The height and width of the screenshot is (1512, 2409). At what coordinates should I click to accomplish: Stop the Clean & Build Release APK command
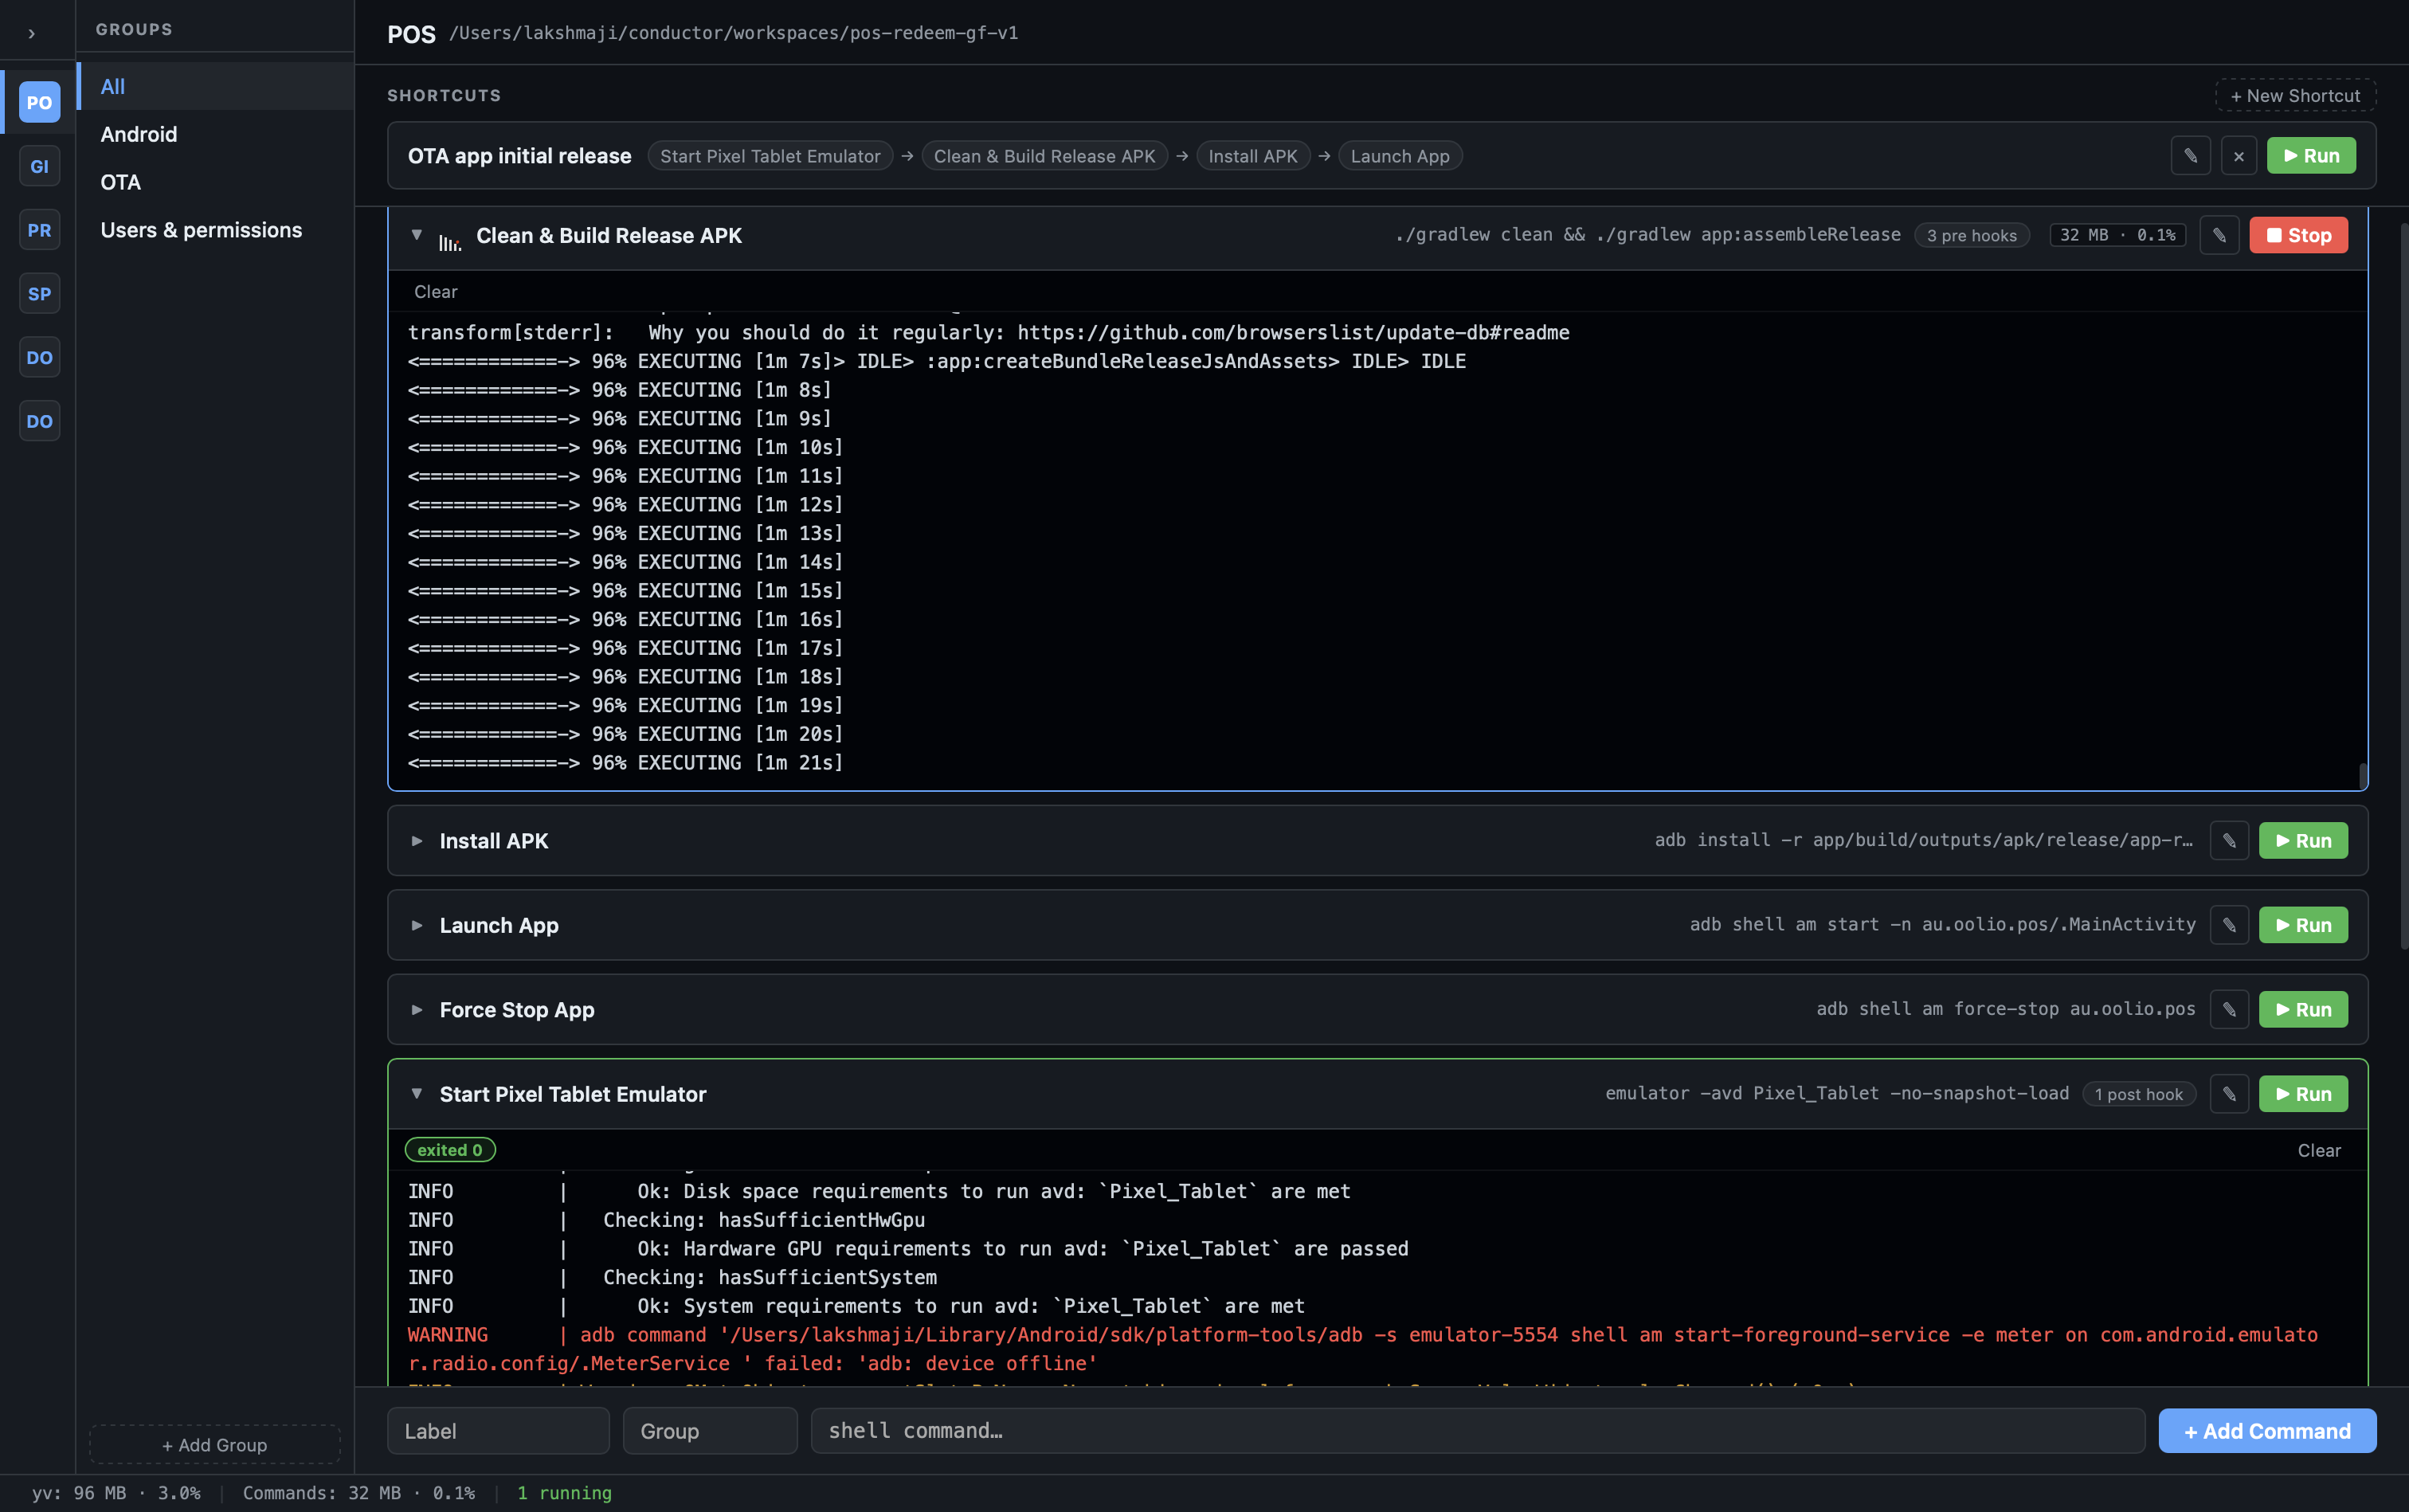(2298, 235)
